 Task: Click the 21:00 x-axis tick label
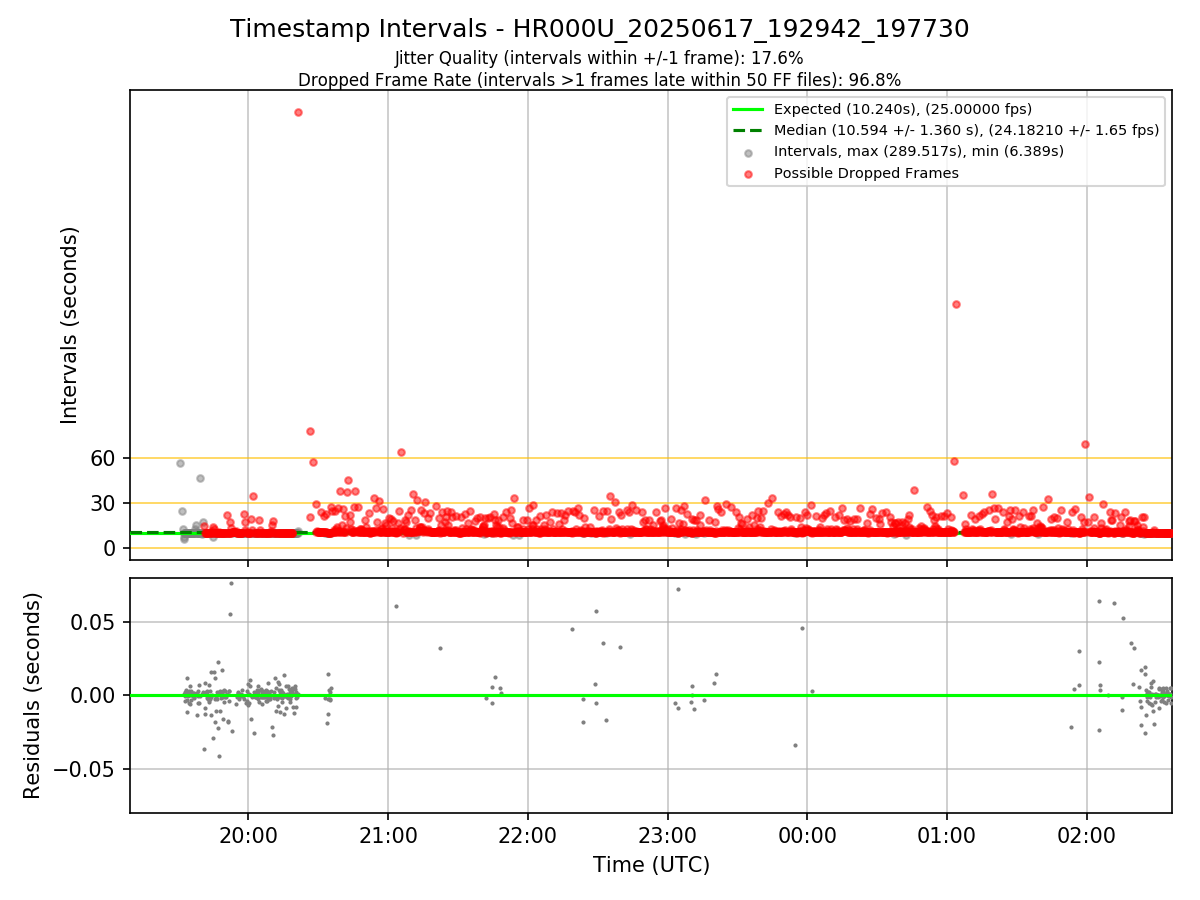click(x=388, y=835)
